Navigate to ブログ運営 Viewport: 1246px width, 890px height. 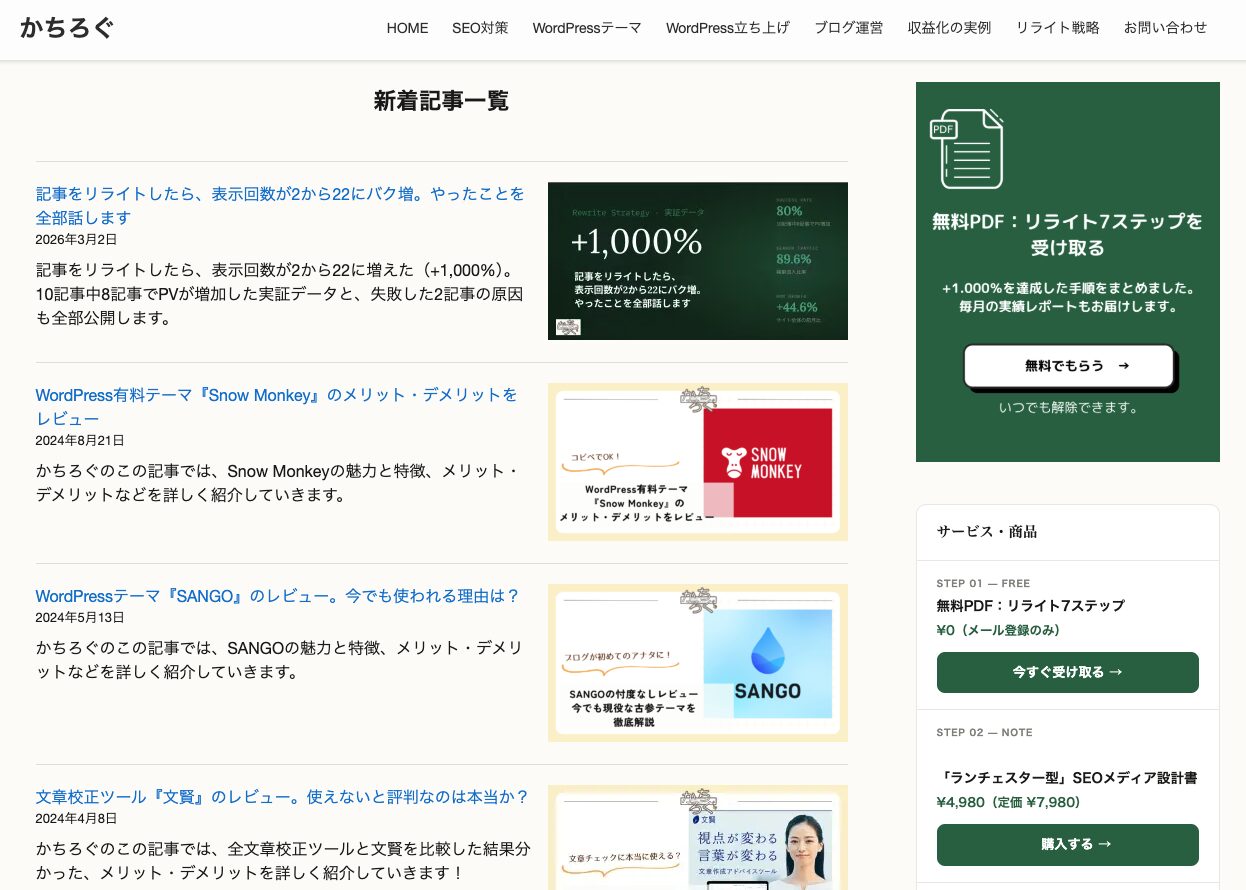(x=848, y=28)
